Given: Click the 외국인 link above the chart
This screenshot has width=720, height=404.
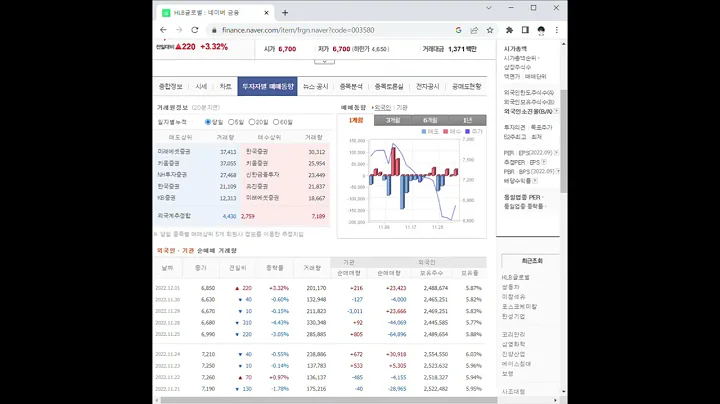Looking at the screenshot, I should pyautogui.click(x=382, y=107).
